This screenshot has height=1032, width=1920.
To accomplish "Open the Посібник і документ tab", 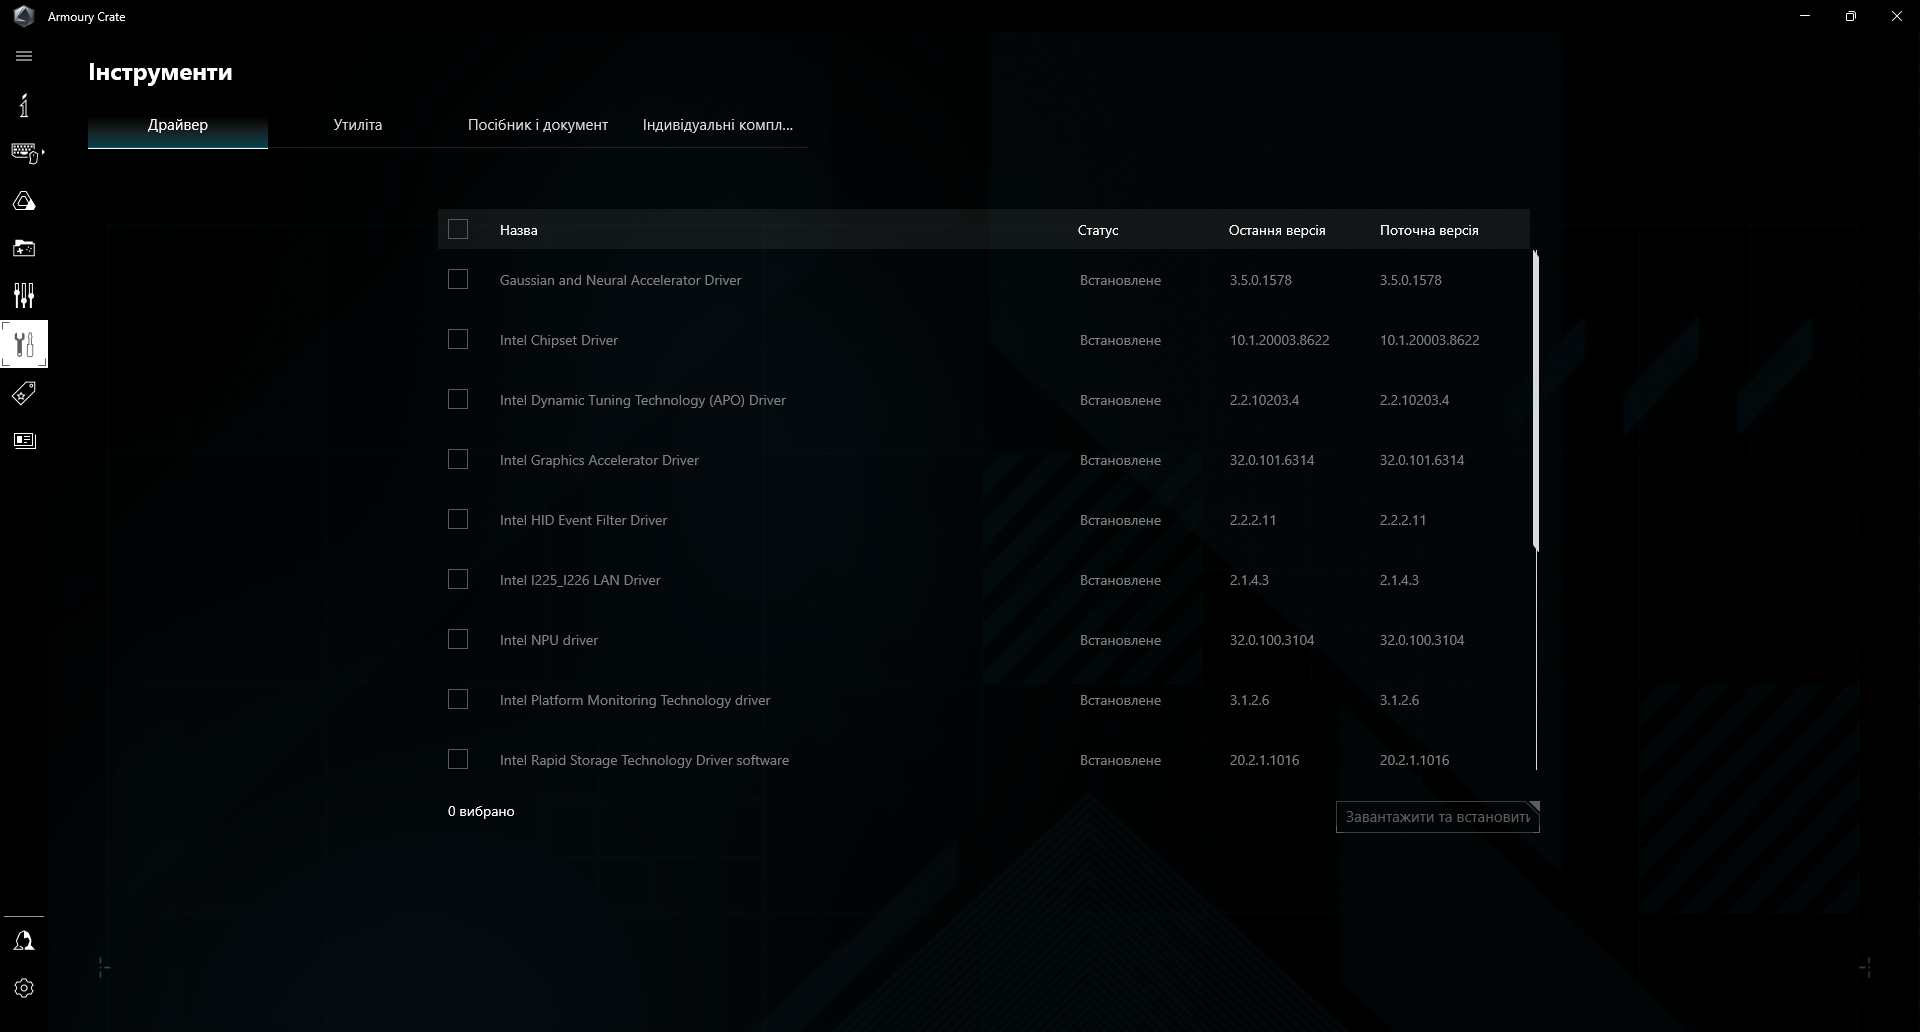I will [538, 125].
